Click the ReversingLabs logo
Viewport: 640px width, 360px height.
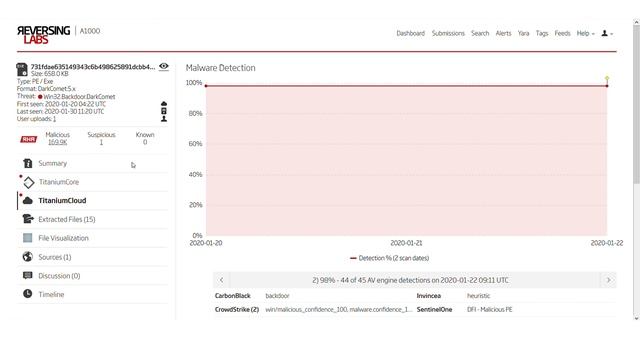pos(43,35)
